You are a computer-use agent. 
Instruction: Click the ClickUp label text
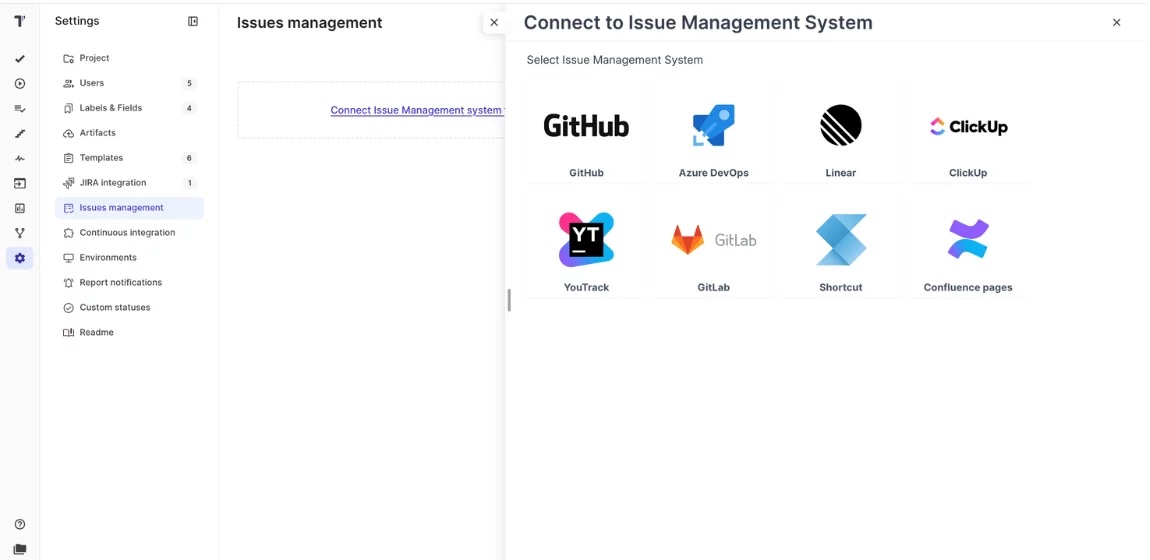point(968,173)
